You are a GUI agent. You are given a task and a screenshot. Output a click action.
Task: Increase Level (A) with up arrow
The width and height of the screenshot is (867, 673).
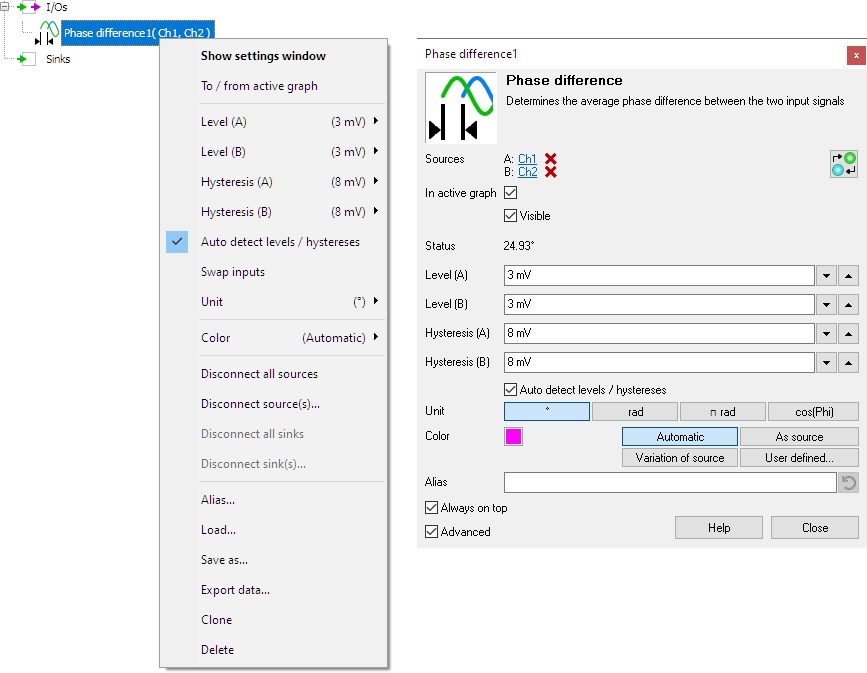(x=848, y=275)
